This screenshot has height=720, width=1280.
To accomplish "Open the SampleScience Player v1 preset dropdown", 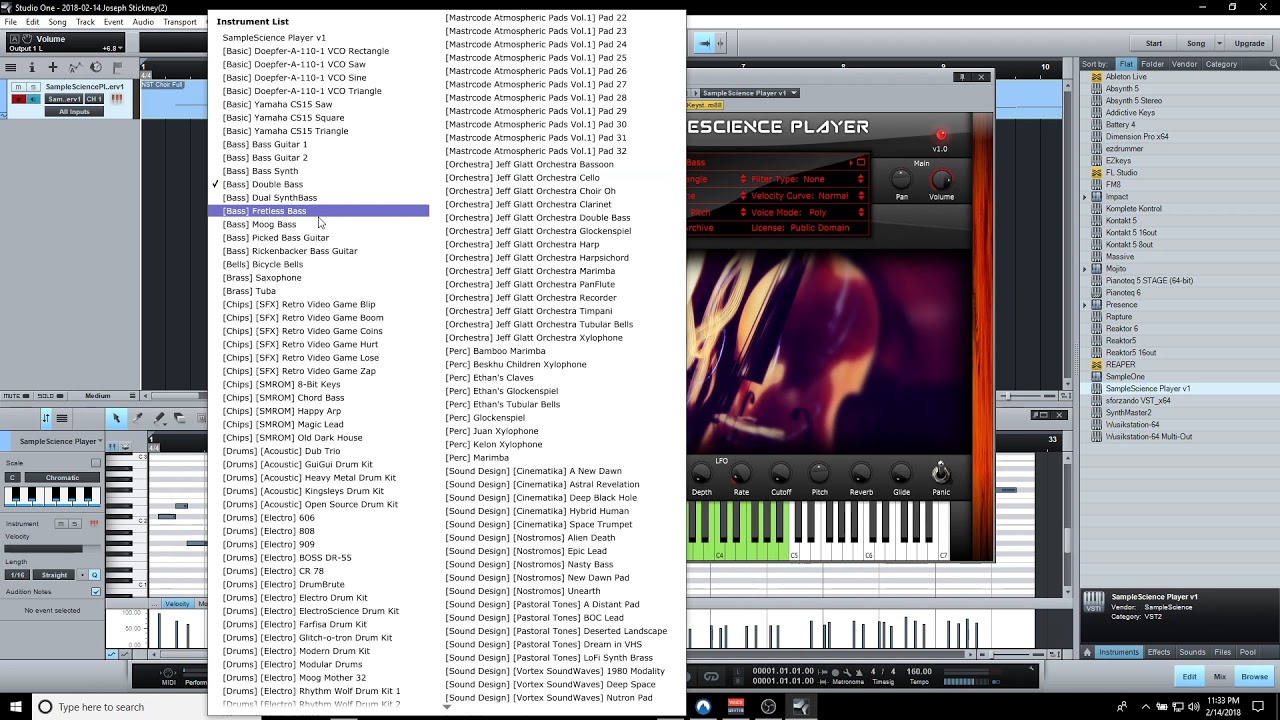I will pos(794,93).
